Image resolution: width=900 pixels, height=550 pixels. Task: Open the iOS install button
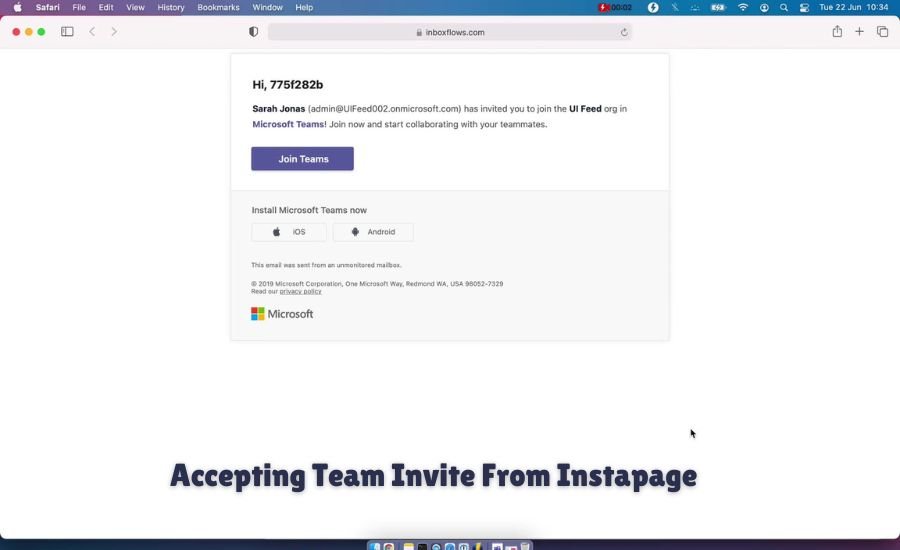point(289,232)
